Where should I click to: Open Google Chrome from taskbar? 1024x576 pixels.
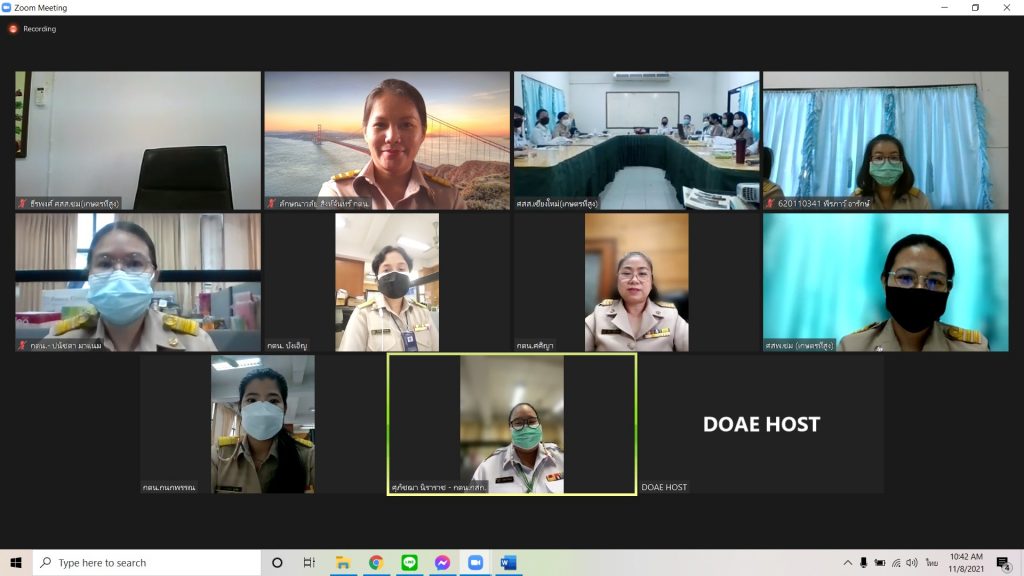click(376, 563)
